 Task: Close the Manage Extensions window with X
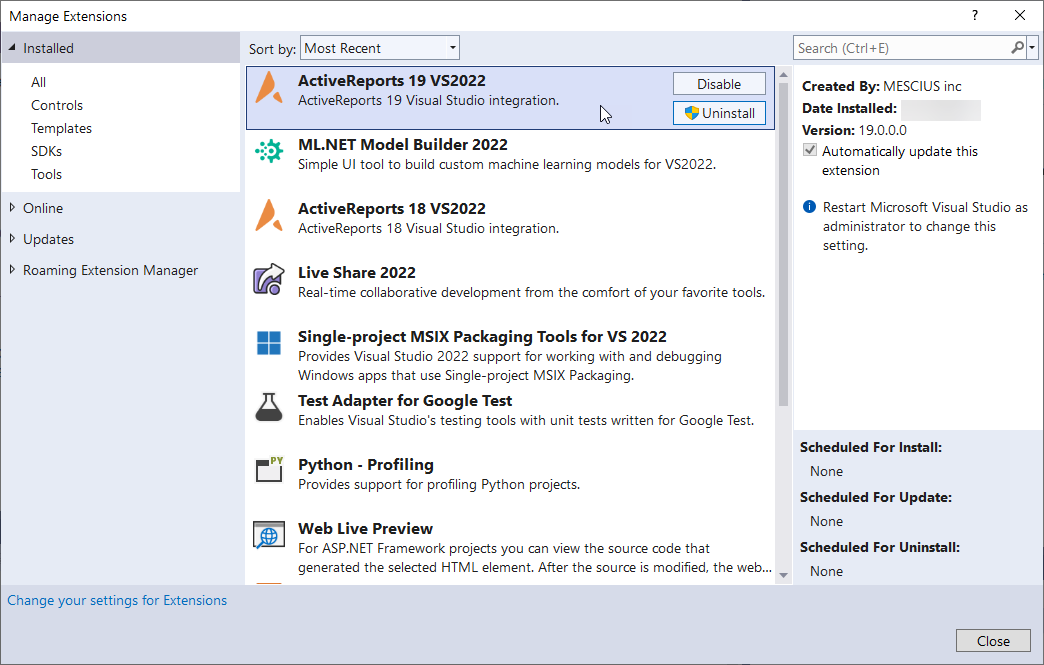point(1019,15)
